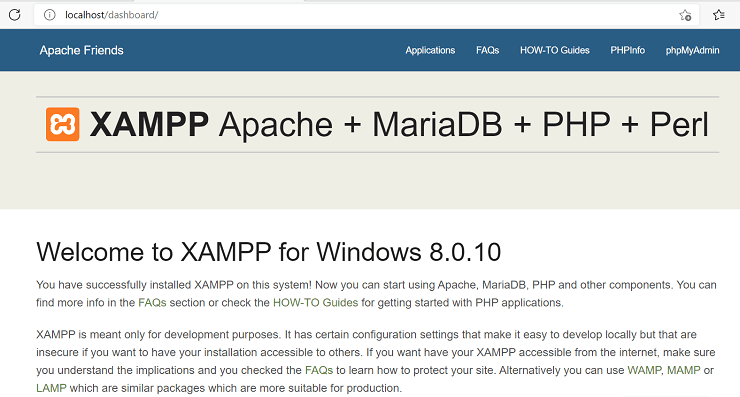Viewport: 740px width, 397px height.
Task: Click the orange XAMPP logo icon
Action: (x=63, y=124)
